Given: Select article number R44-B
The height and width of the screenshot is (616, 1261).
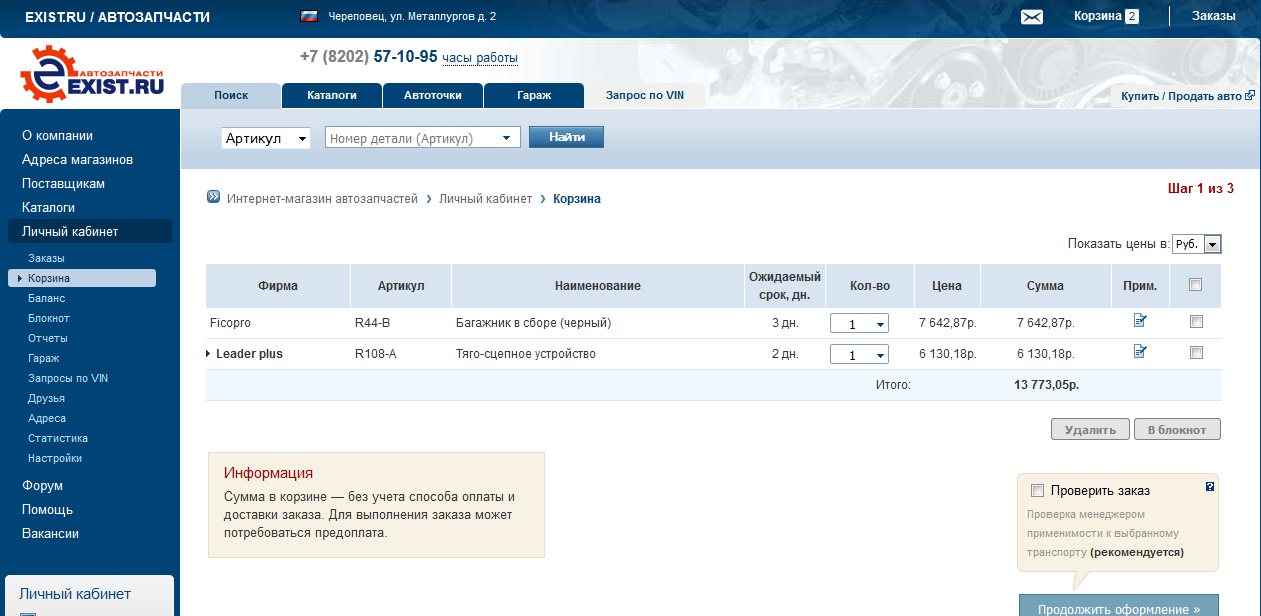Looking at the screenshot, I should 372,323.
